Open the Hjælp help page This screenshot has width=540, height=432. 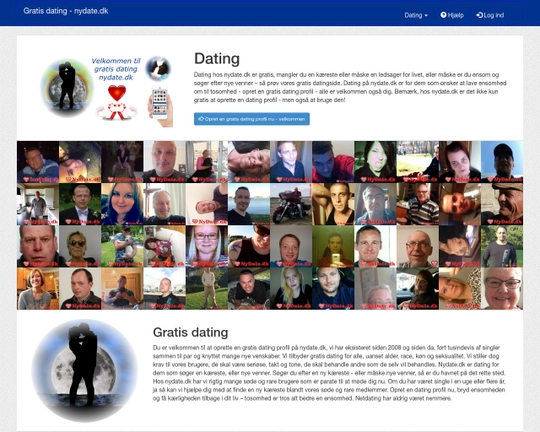[452, 15]
